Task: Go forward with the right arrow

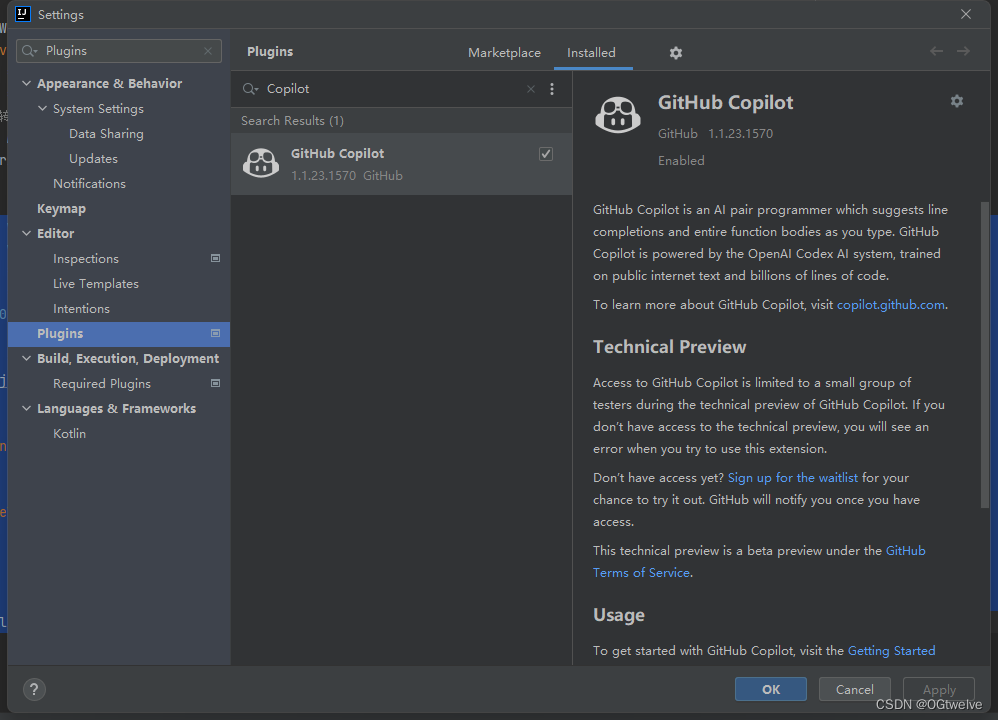Action: pos(963,51)
